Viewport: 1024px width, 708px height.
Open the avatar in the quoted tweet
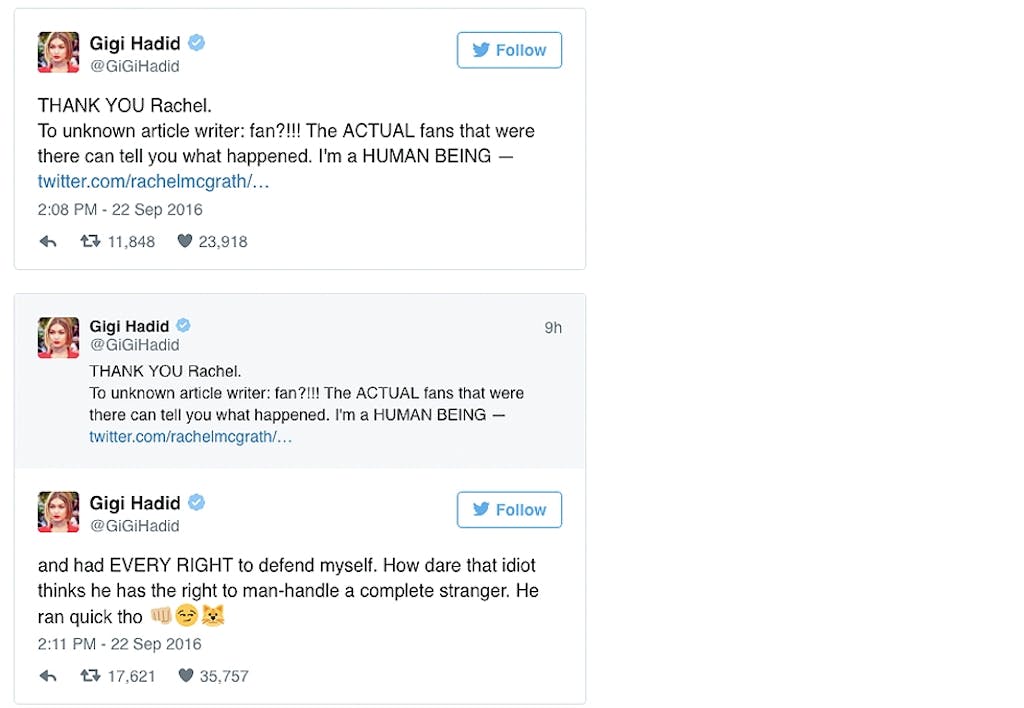pos(58,337)
